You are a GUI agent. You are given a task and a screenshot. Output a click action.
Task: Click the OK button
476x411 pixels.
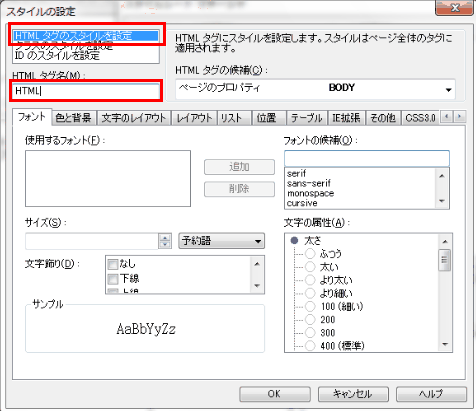coord(275,394)
